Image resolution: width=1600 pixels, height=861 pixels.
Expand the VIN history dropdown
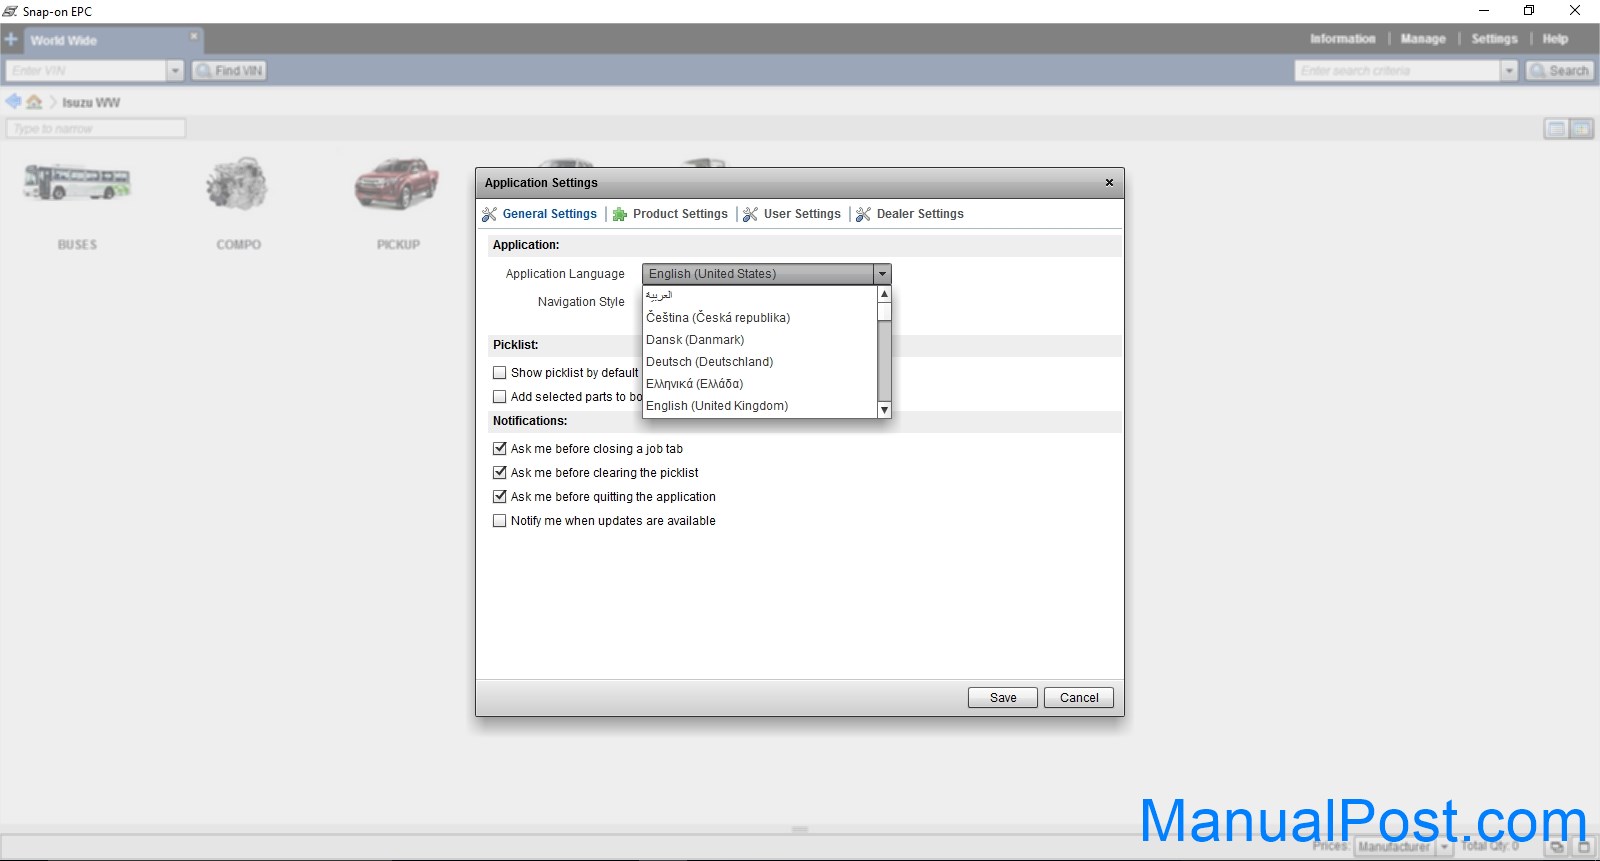176,71
